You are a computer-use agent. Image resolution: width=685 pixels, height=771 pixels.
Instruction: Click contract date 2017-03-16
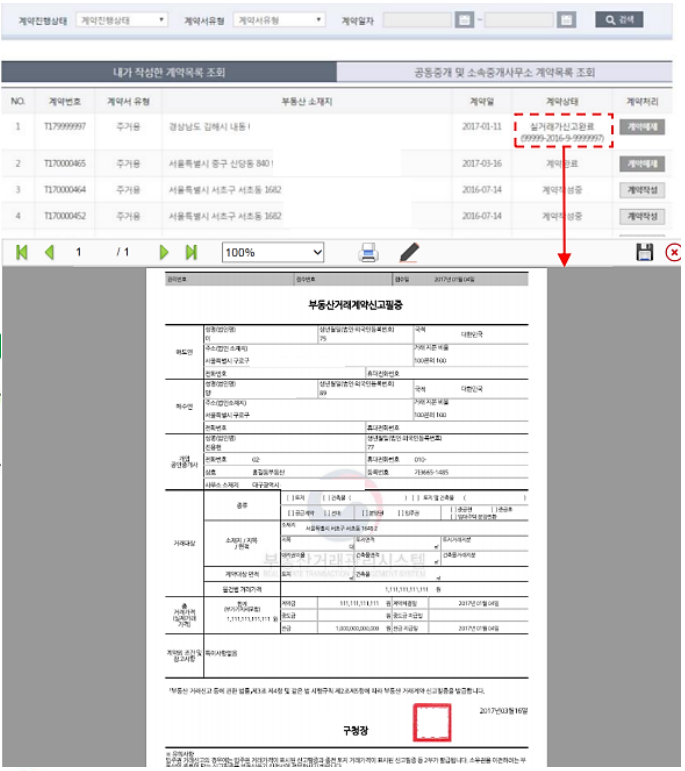pyautogui.click(x=481, y=163)
